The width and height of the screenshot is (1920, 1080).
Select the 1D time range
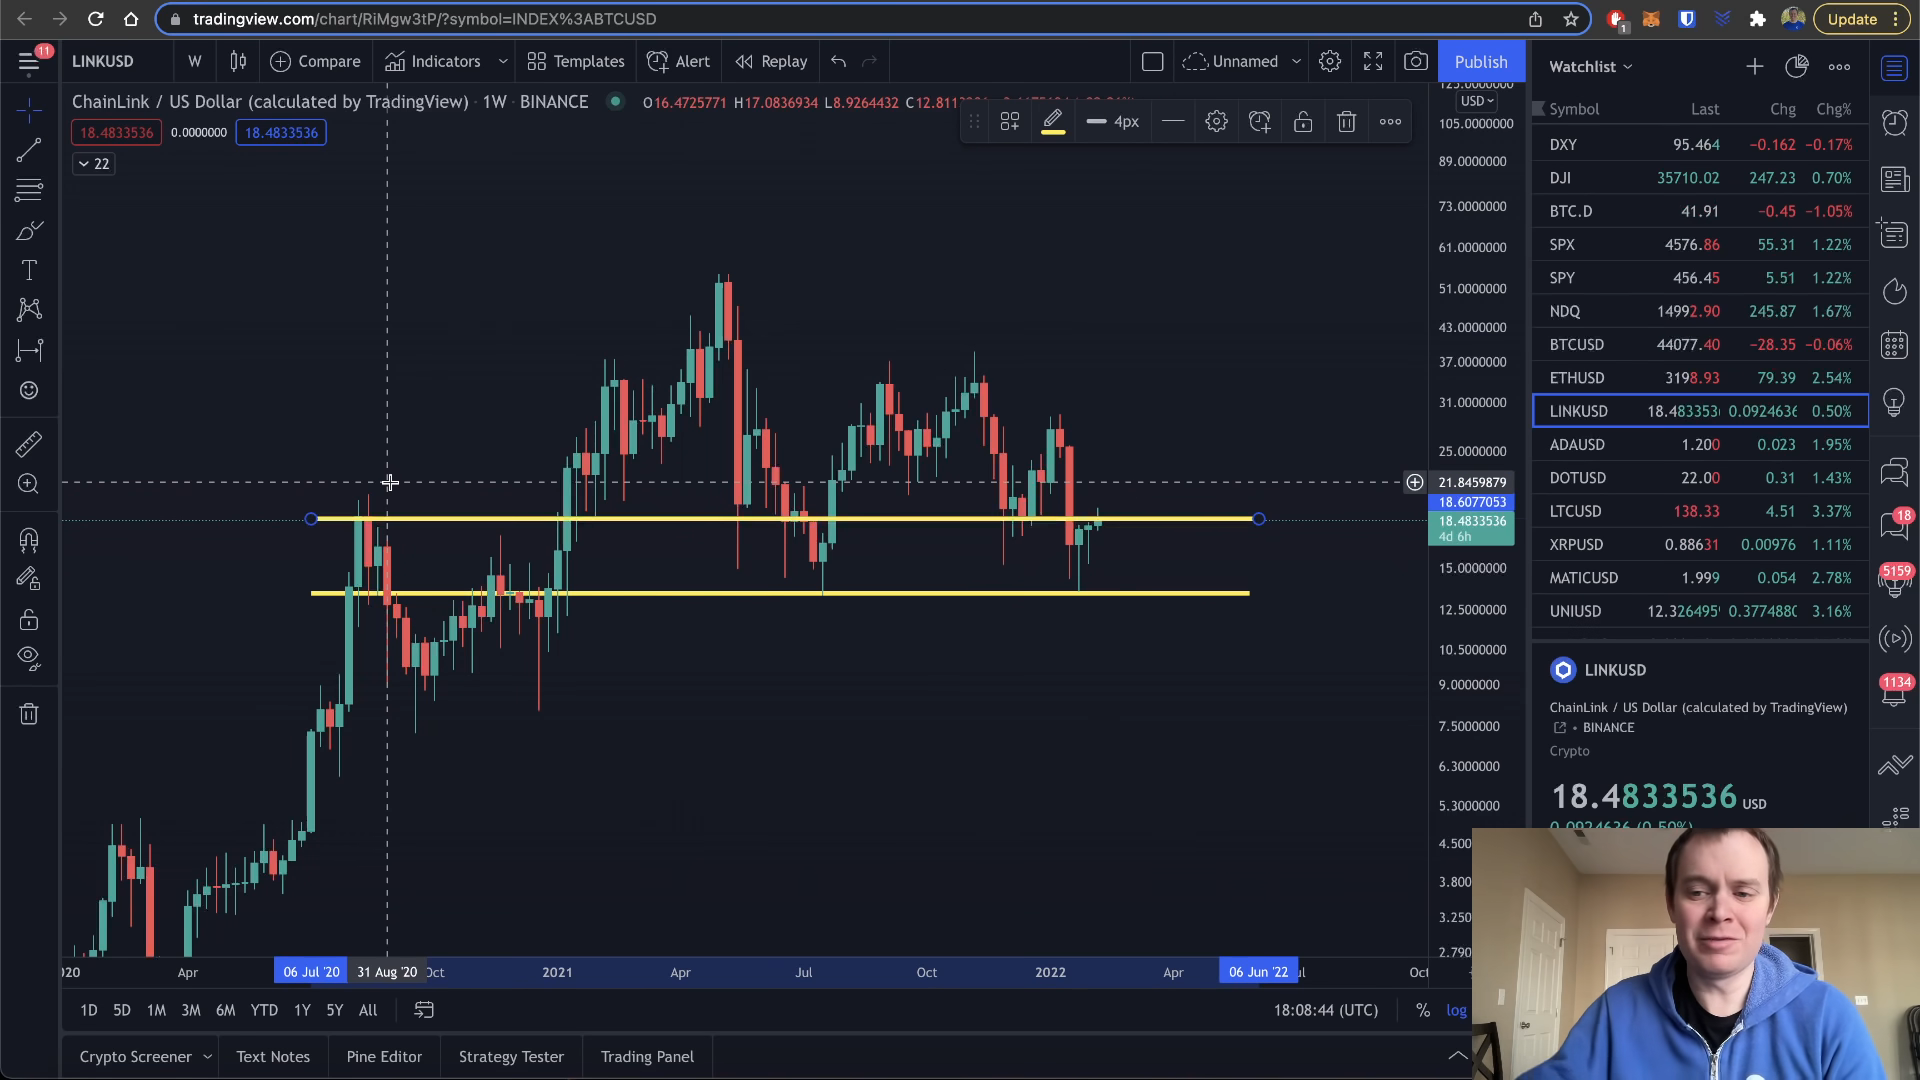(88, 1010)
